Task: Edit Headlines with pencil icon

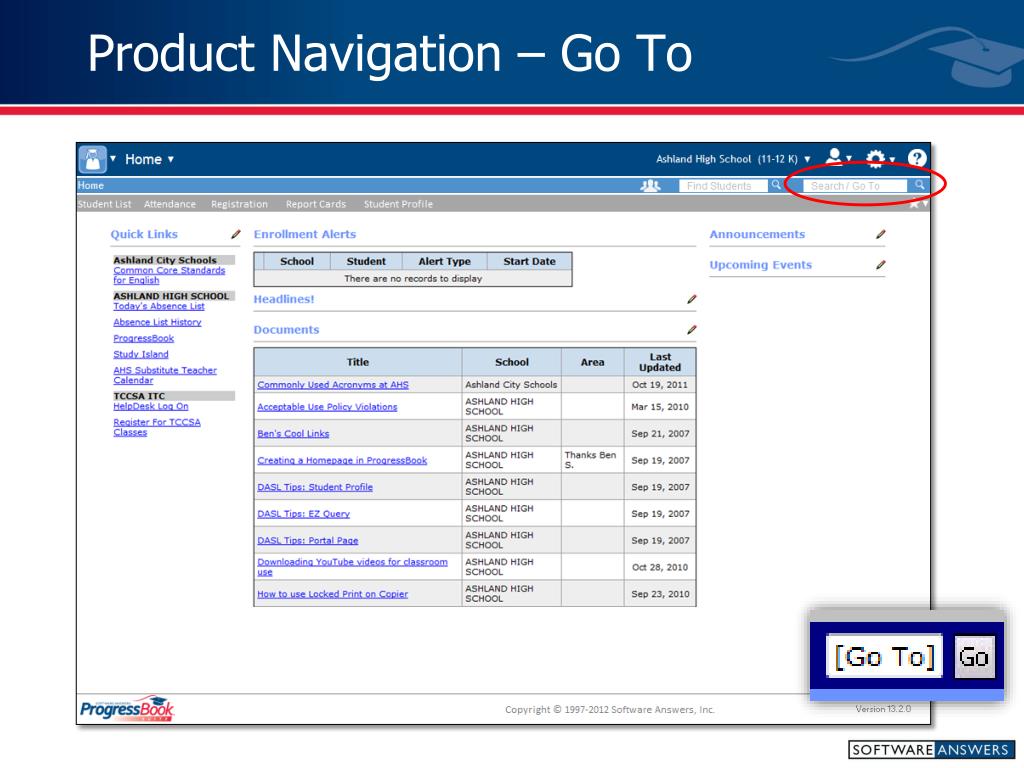Action: (692, 299)
